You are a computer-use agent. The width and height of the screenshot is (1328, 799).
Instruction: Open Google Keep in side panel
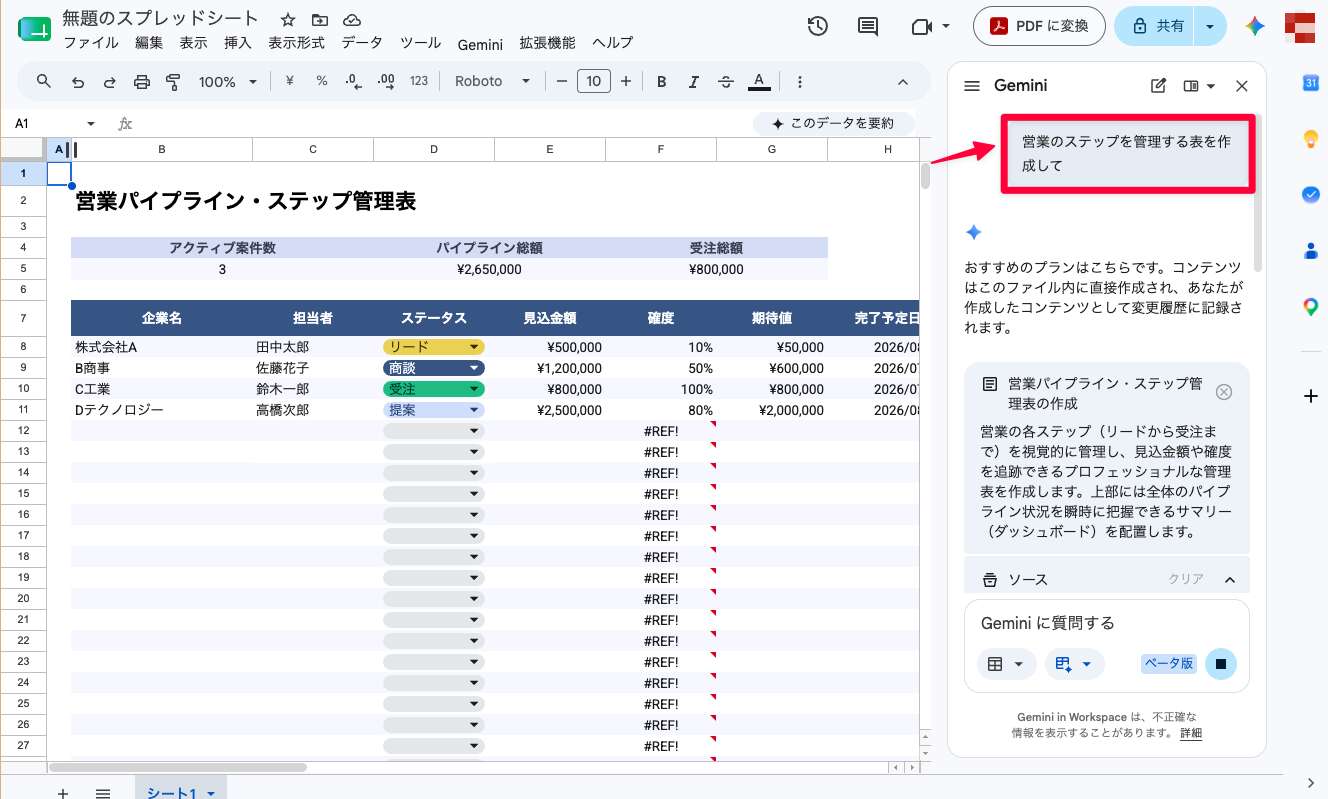tap(1311, 139)
